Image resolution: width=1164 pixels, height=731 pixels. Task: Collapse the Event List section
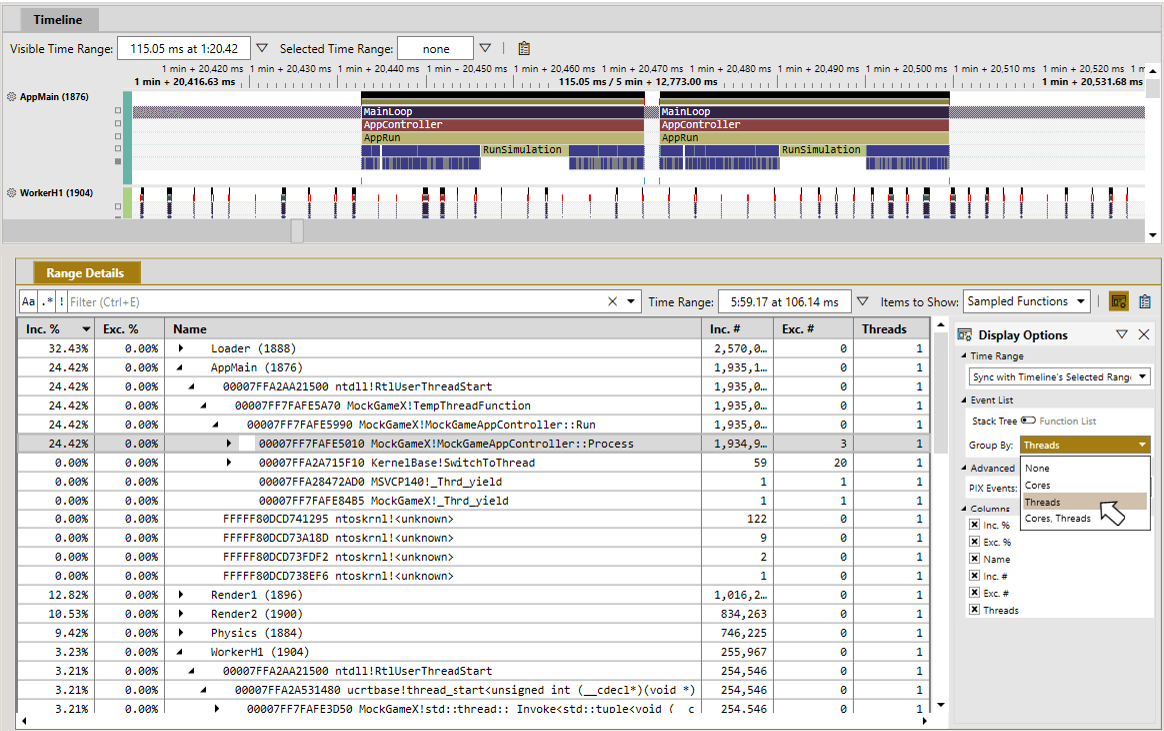point(964,400)
